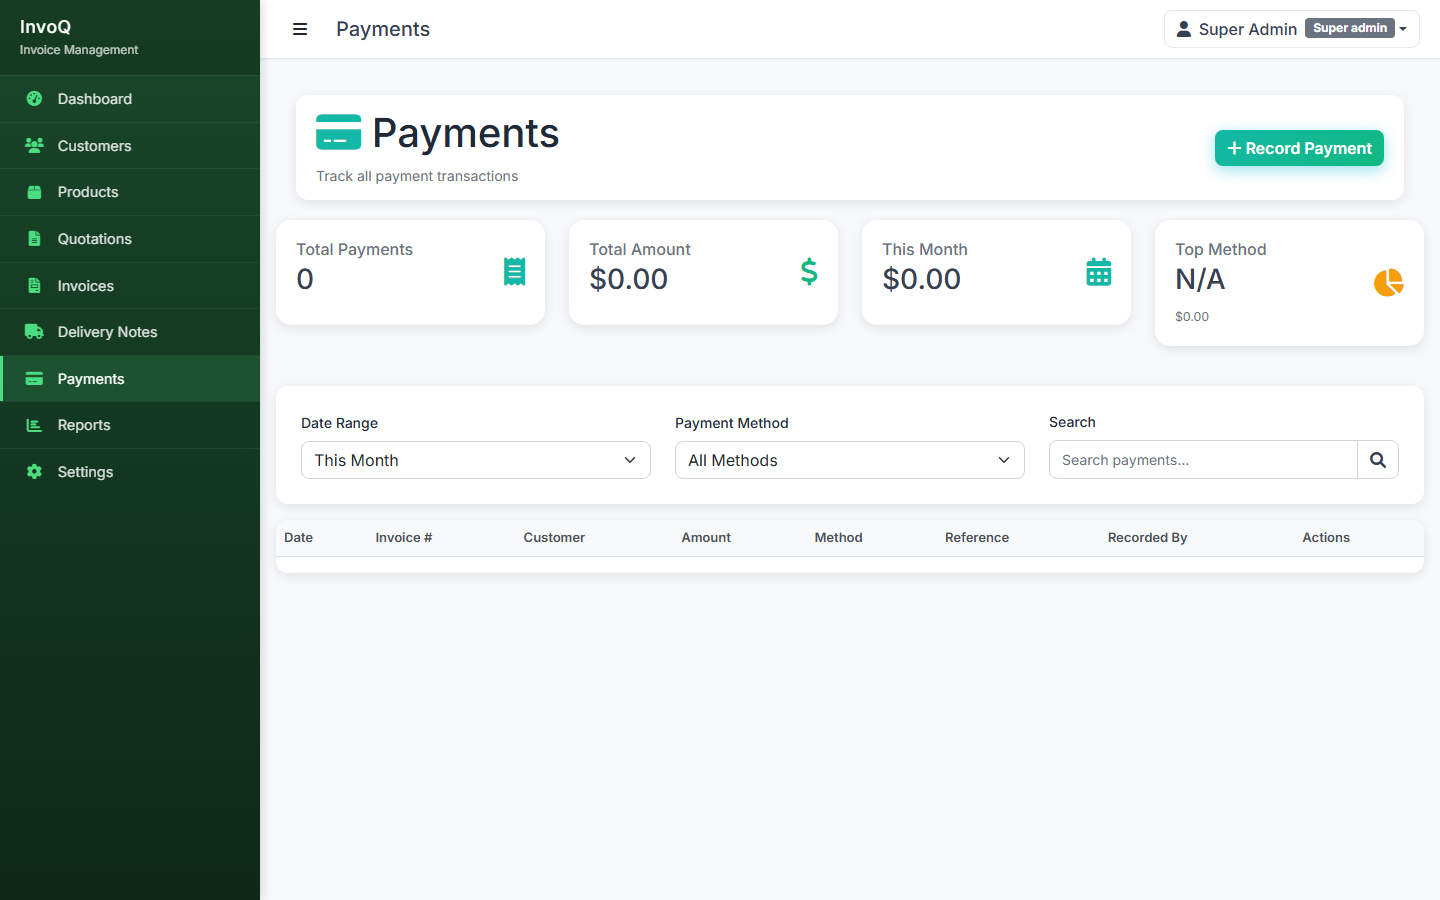Click the Track all payment transactions subtitle
Screen dimensions: 1440x900
(x=417, y=176)
